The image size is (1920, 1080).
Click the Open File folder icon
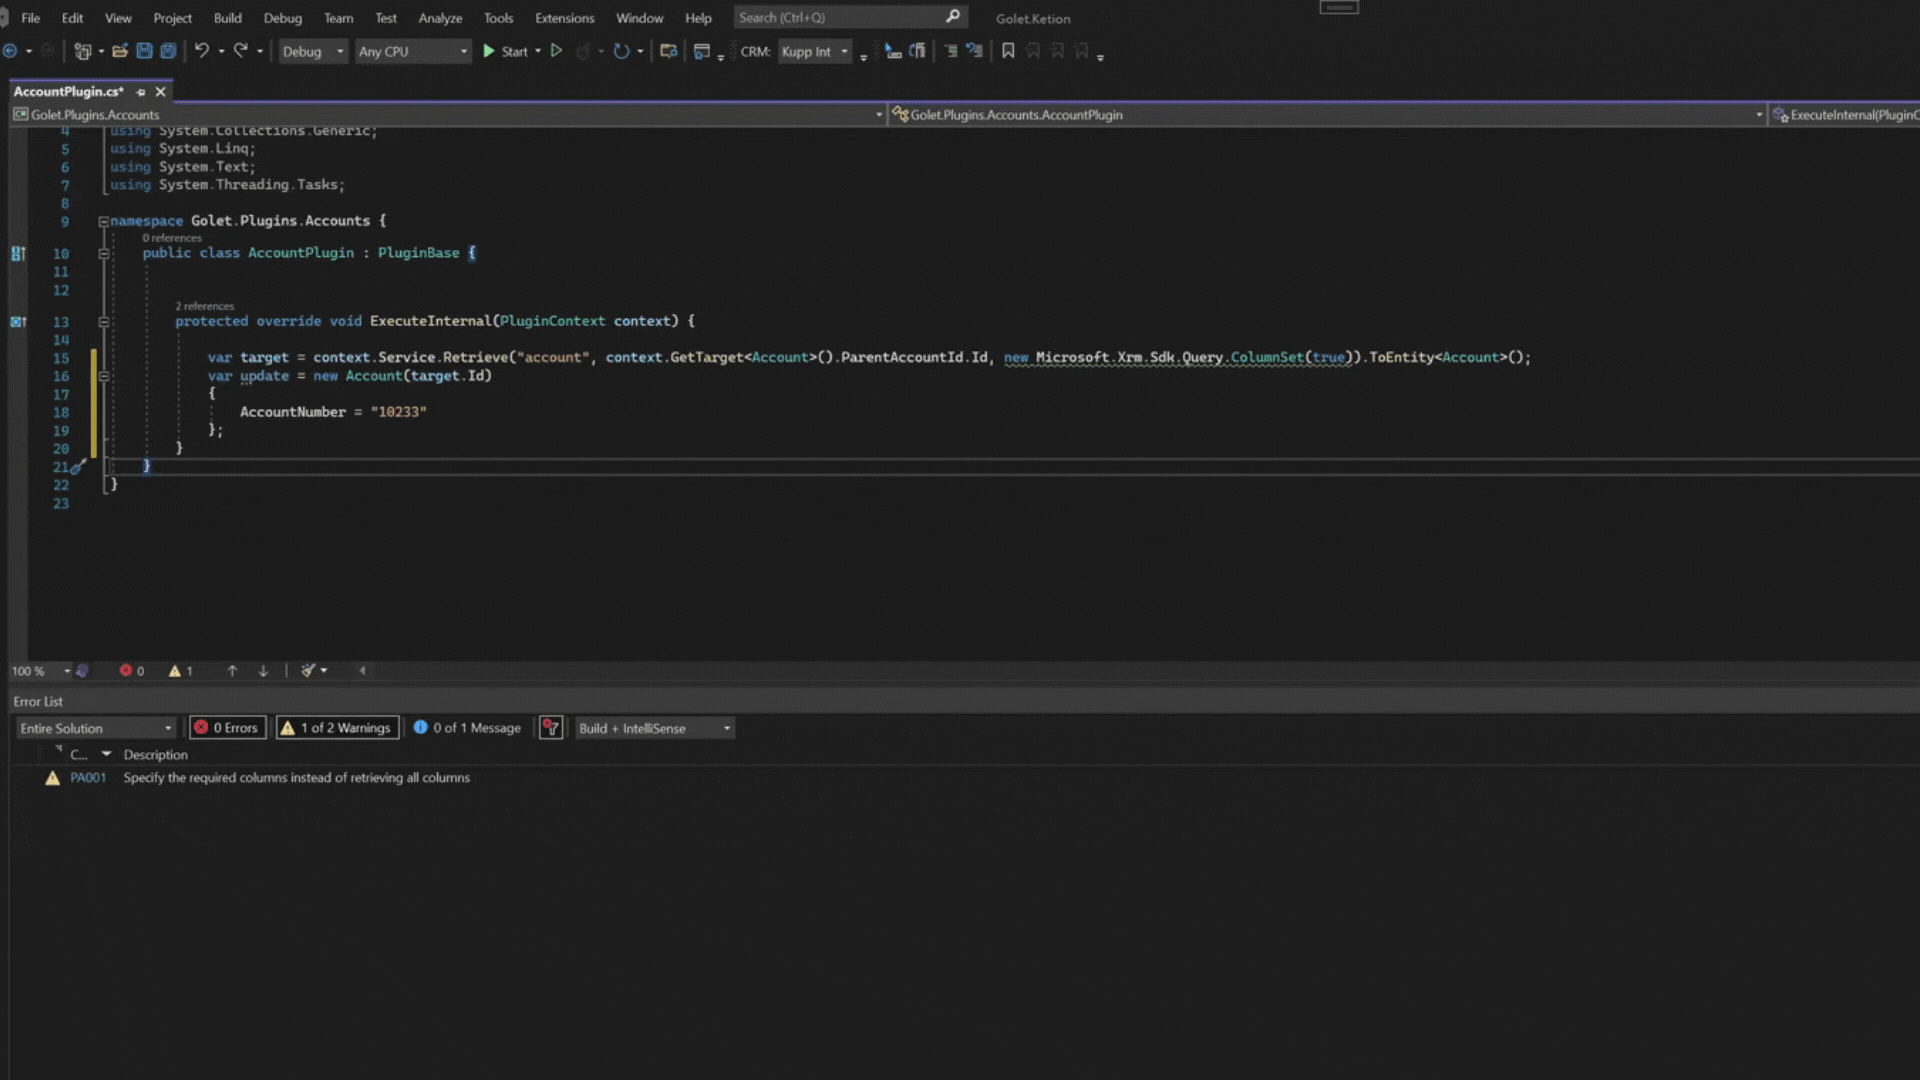coord(120,51)
